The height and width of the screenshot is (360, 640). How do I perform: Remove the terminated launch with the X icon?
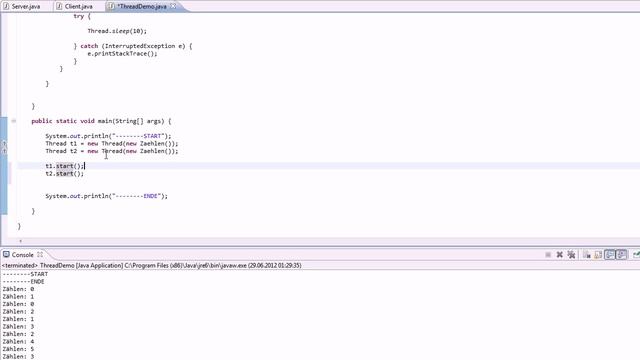coord(560,255)
